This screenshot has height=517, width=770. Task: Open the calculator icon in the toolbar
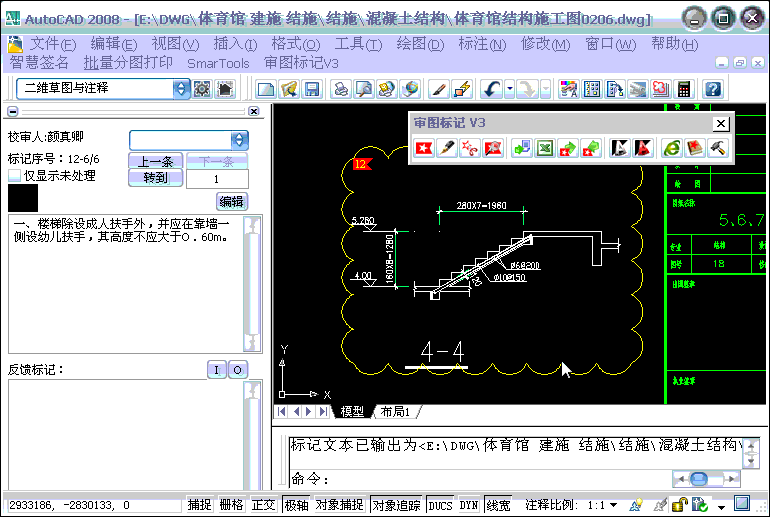pos(684,89)
